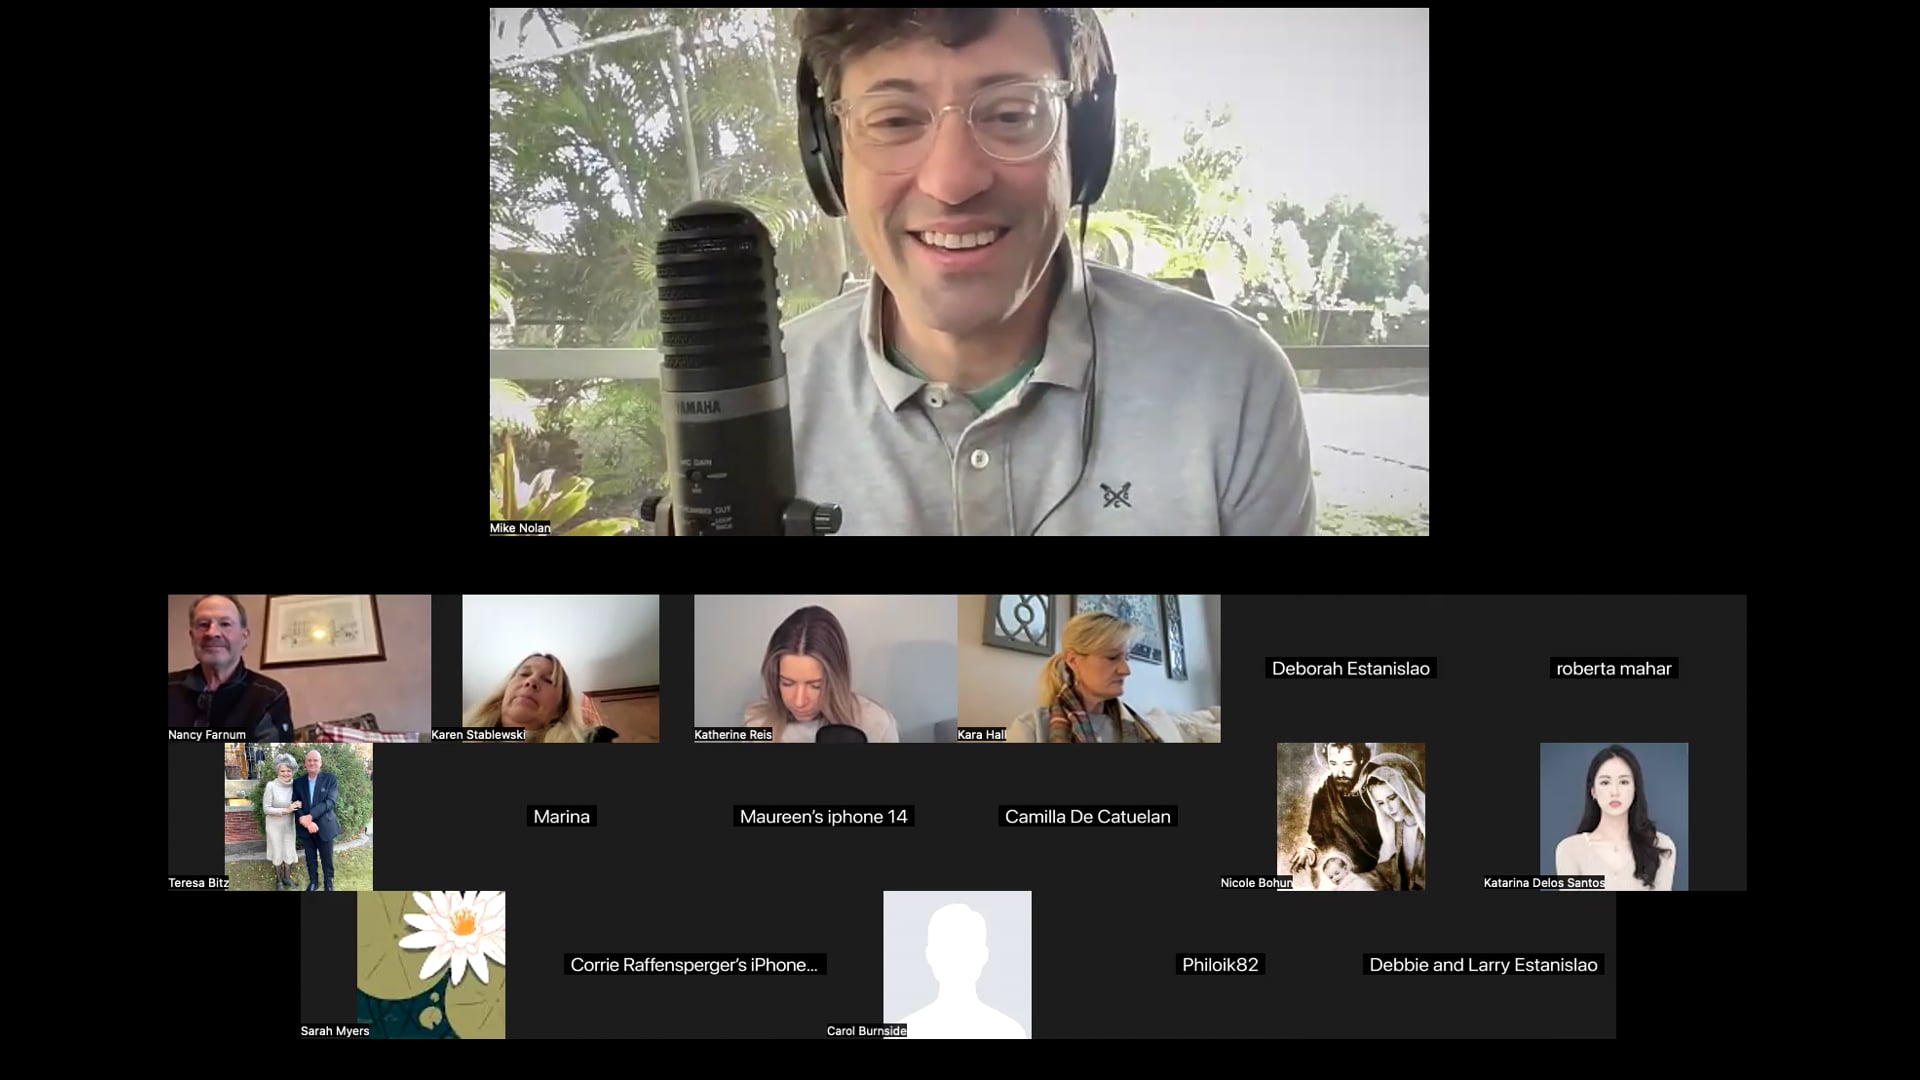Click the Katherine Reis name label
The width and height of the screenshot is (1920, 1080).
(x=733, y=734)
